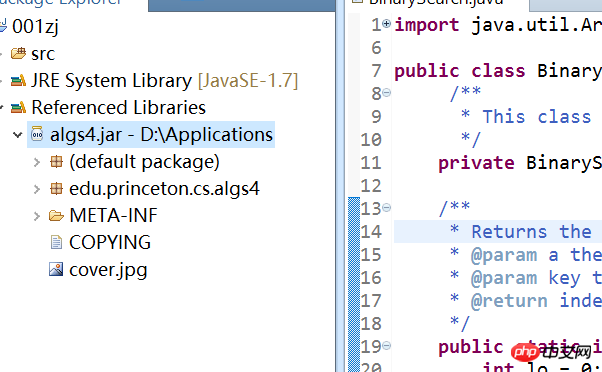Click '* This class' comment on line 9

[526, 117]
